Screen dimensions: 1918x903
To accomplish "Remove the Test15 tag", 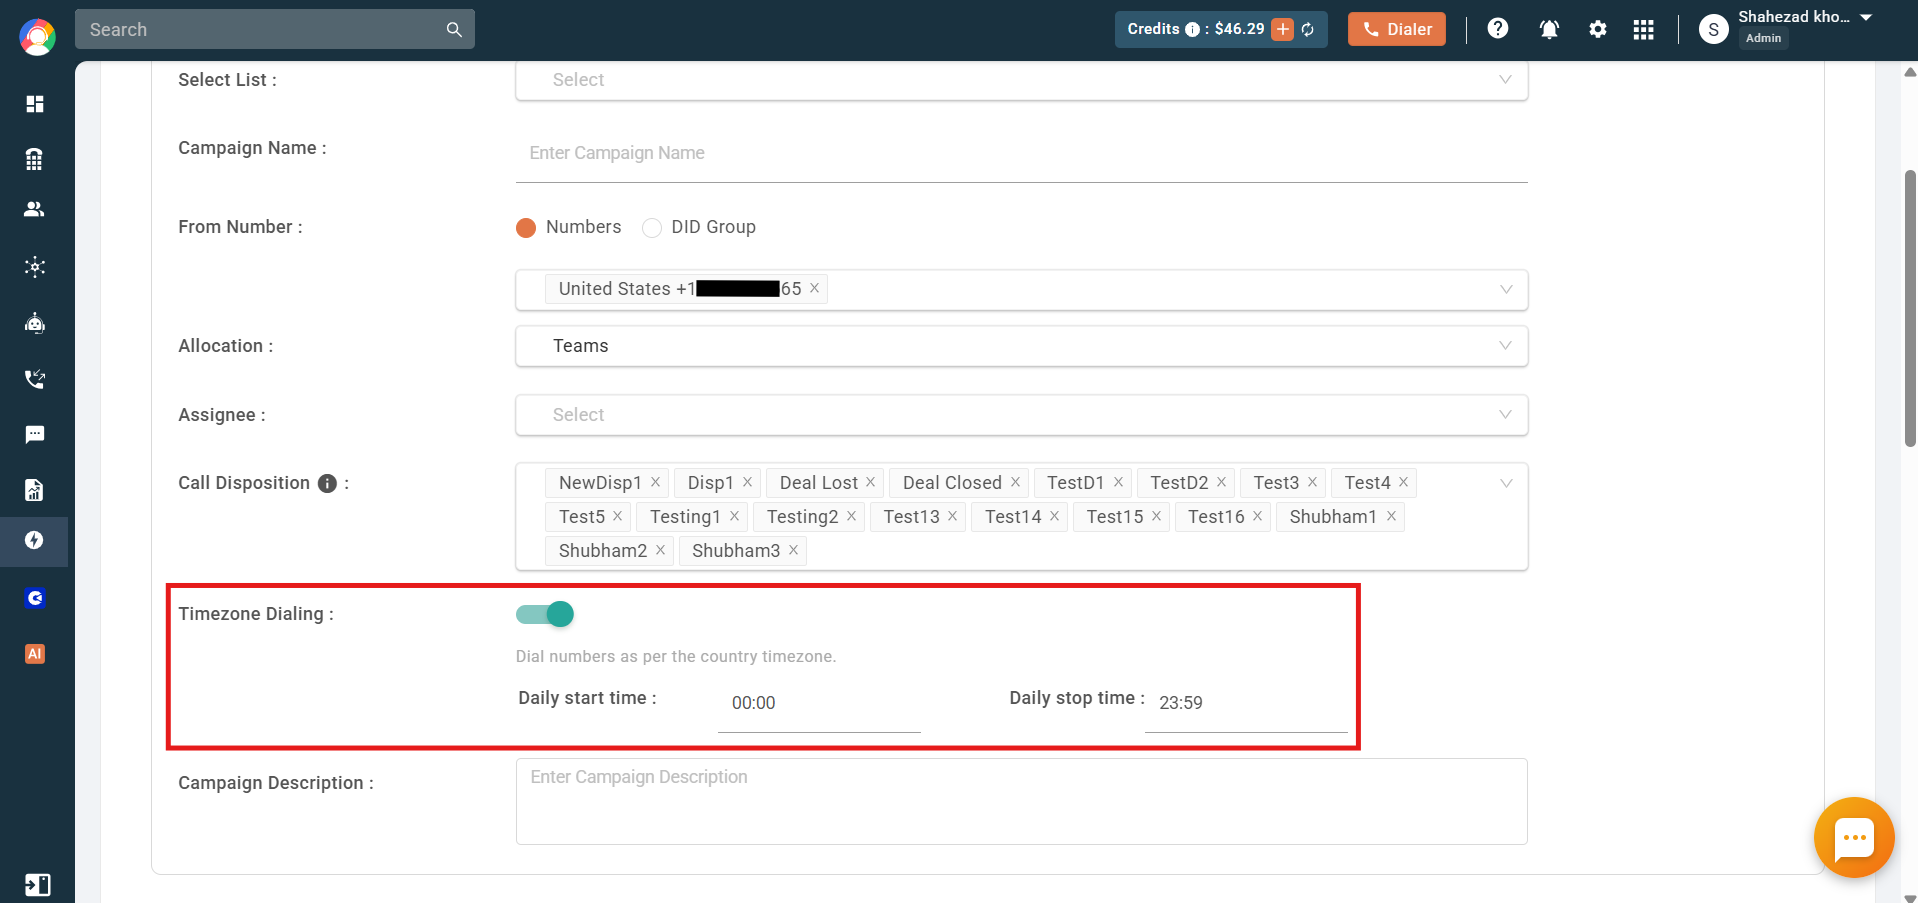I will pyautogui.click(x=1156, y=516).
